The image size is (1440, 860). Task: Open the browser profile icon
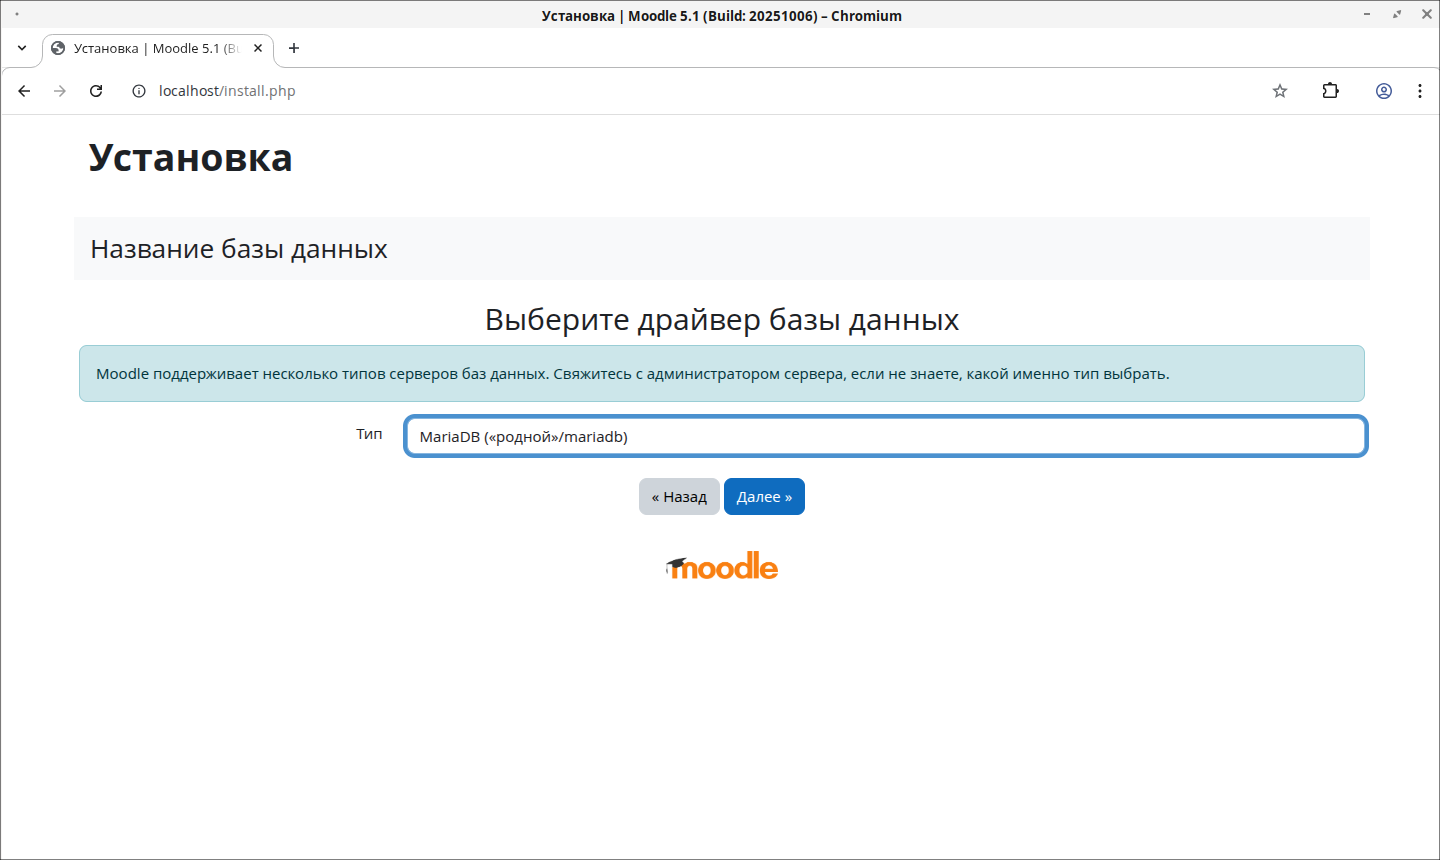tap(1384, 91)
